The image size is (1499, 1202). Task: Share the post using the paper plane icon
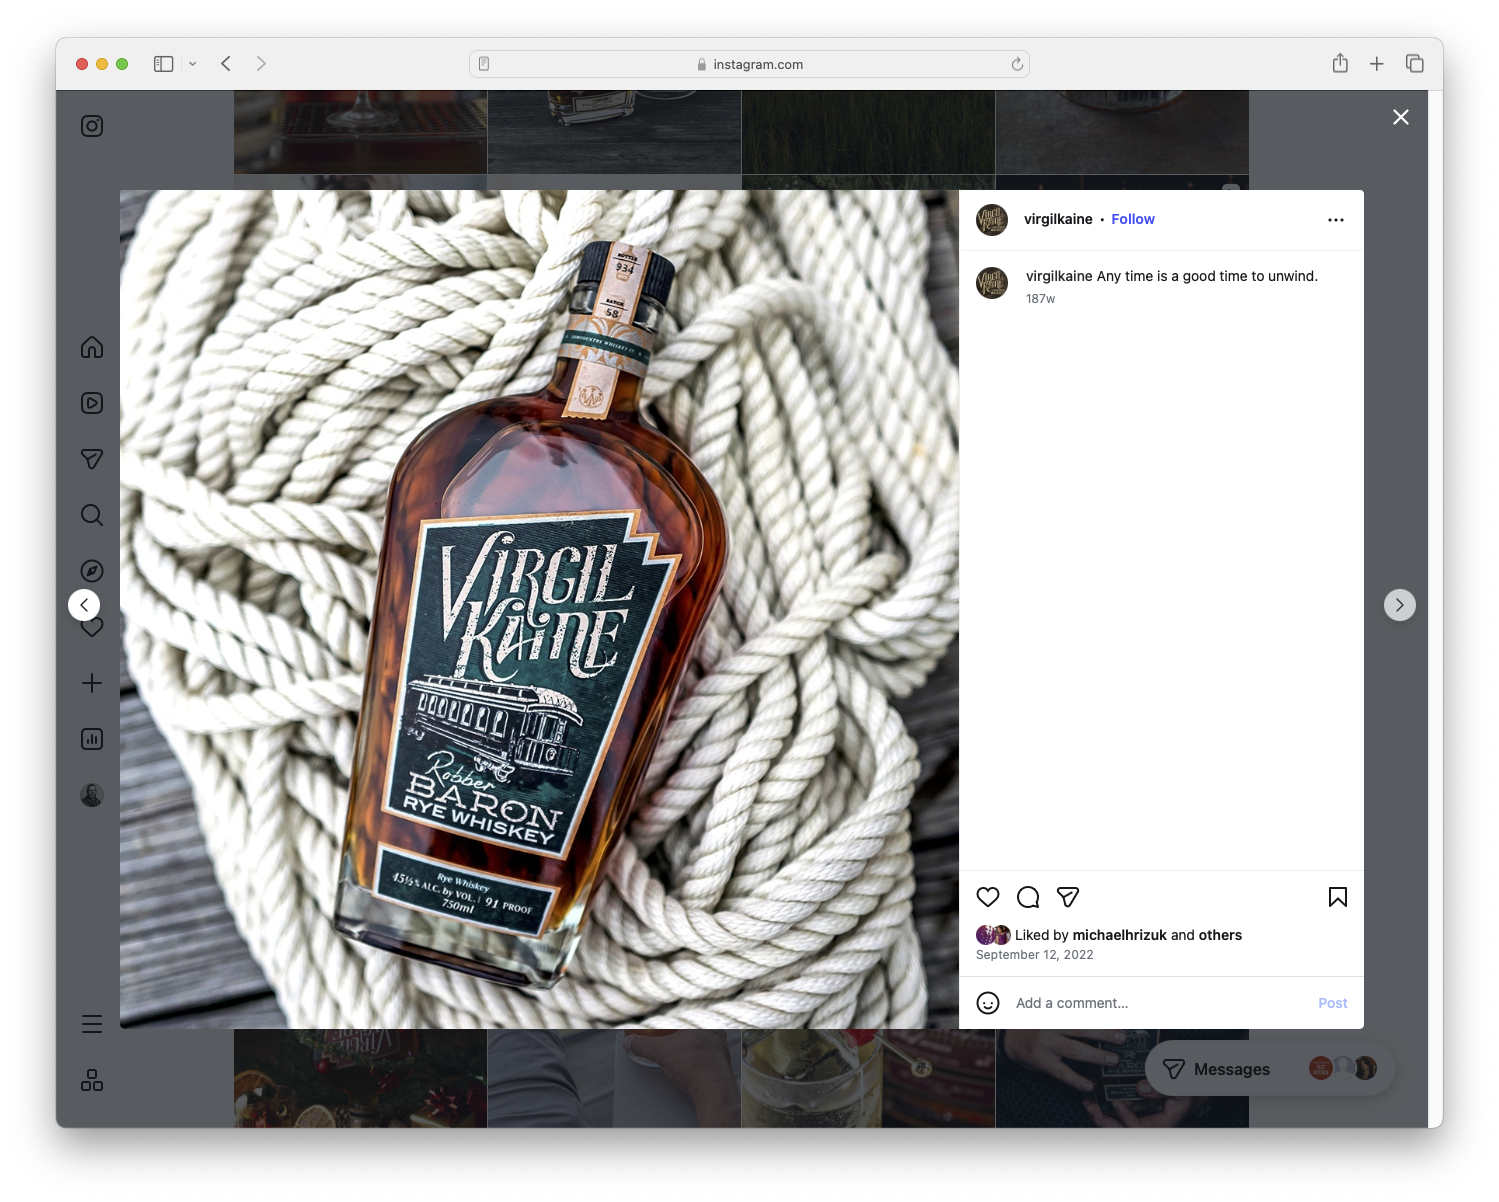[1066, 897]
